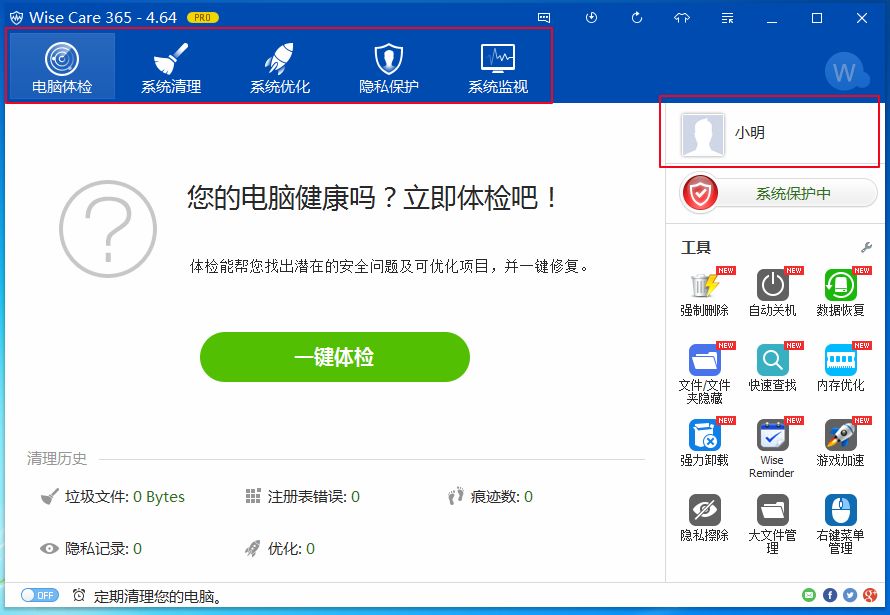Open the 大文件管理 (Large File Manager) tool
Viewport: 890px width, 615px height.
click(773, 515)
